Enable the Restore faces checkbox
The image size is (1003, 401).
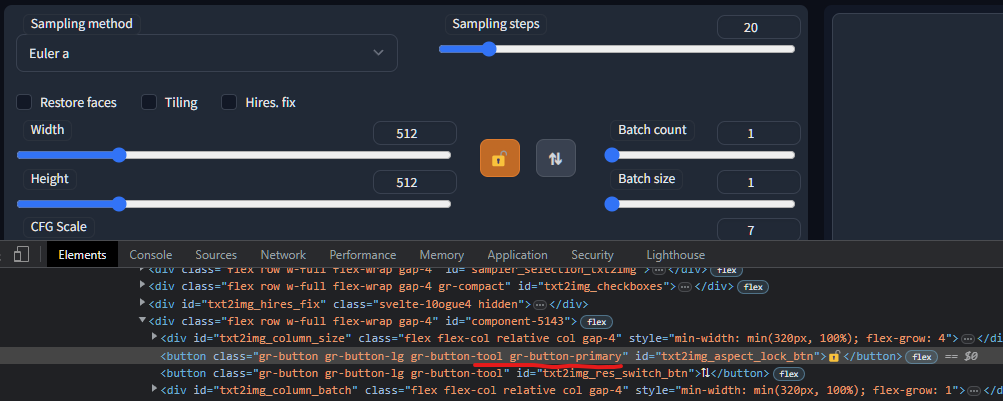tap(24, 102)
